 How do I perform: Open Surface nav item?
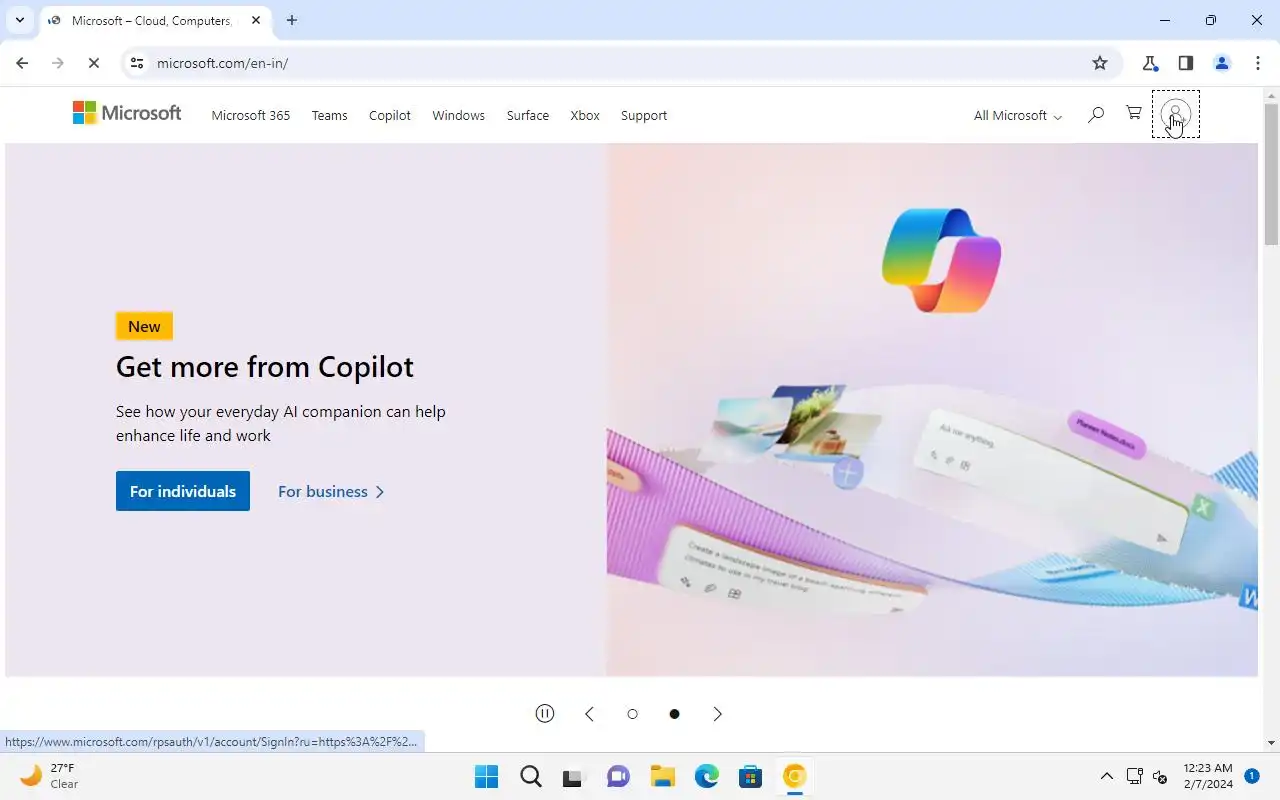pos(527,115)
